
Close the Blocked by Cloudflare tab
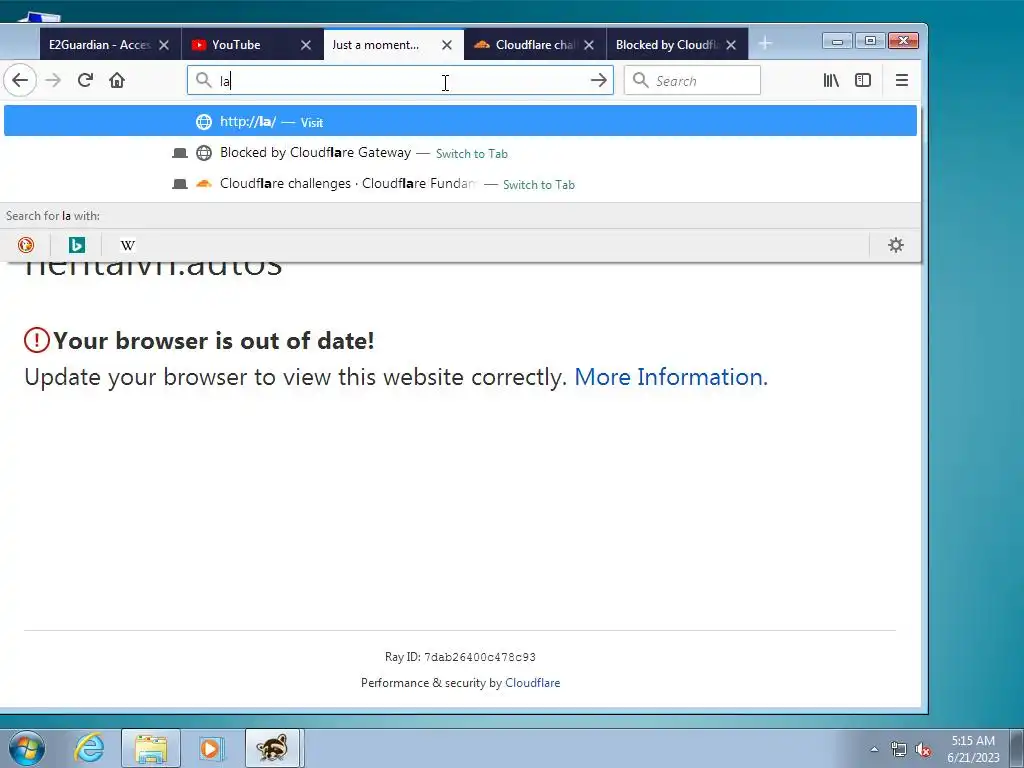pyautogui.click(x=731, y=44)
